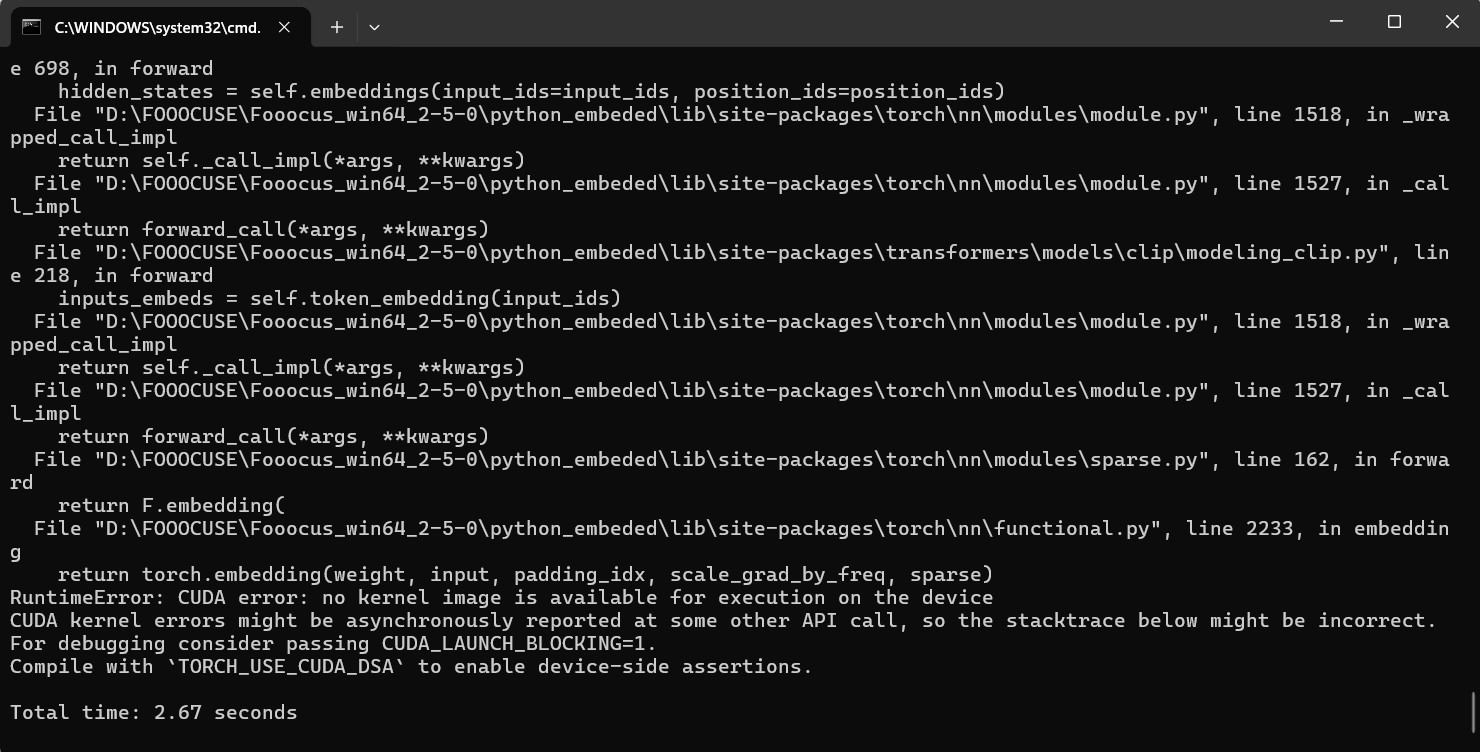The width and height of the screenshot is (1480, 752).
Task: Click the Total time: 2.67 seconds line
Action: (153, 713)
